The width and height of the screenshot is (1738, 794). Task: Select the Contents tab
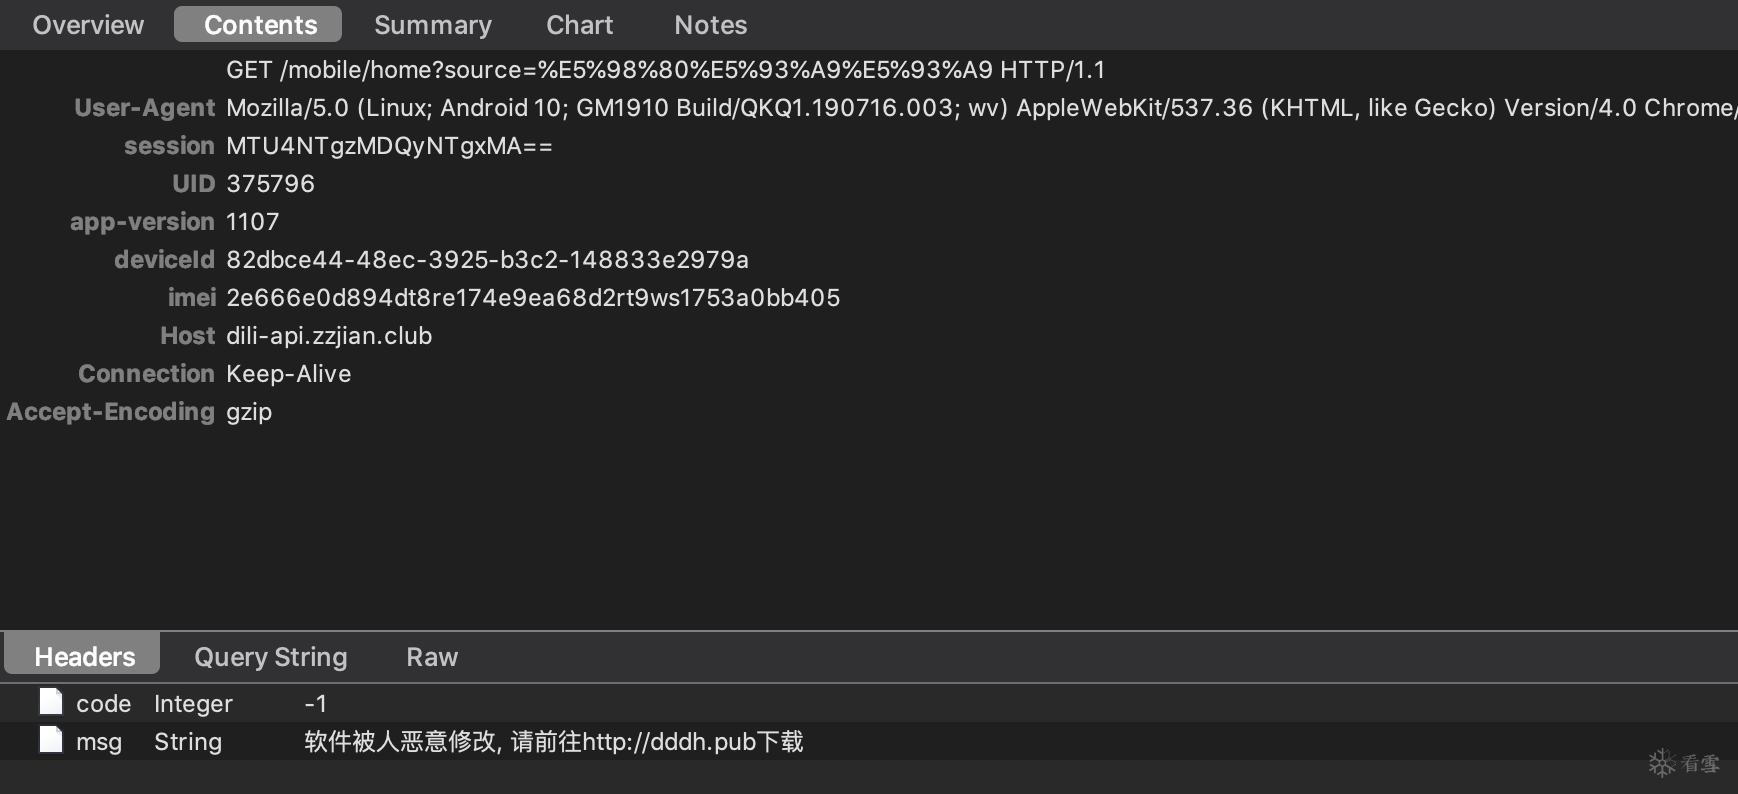point(259,25)
